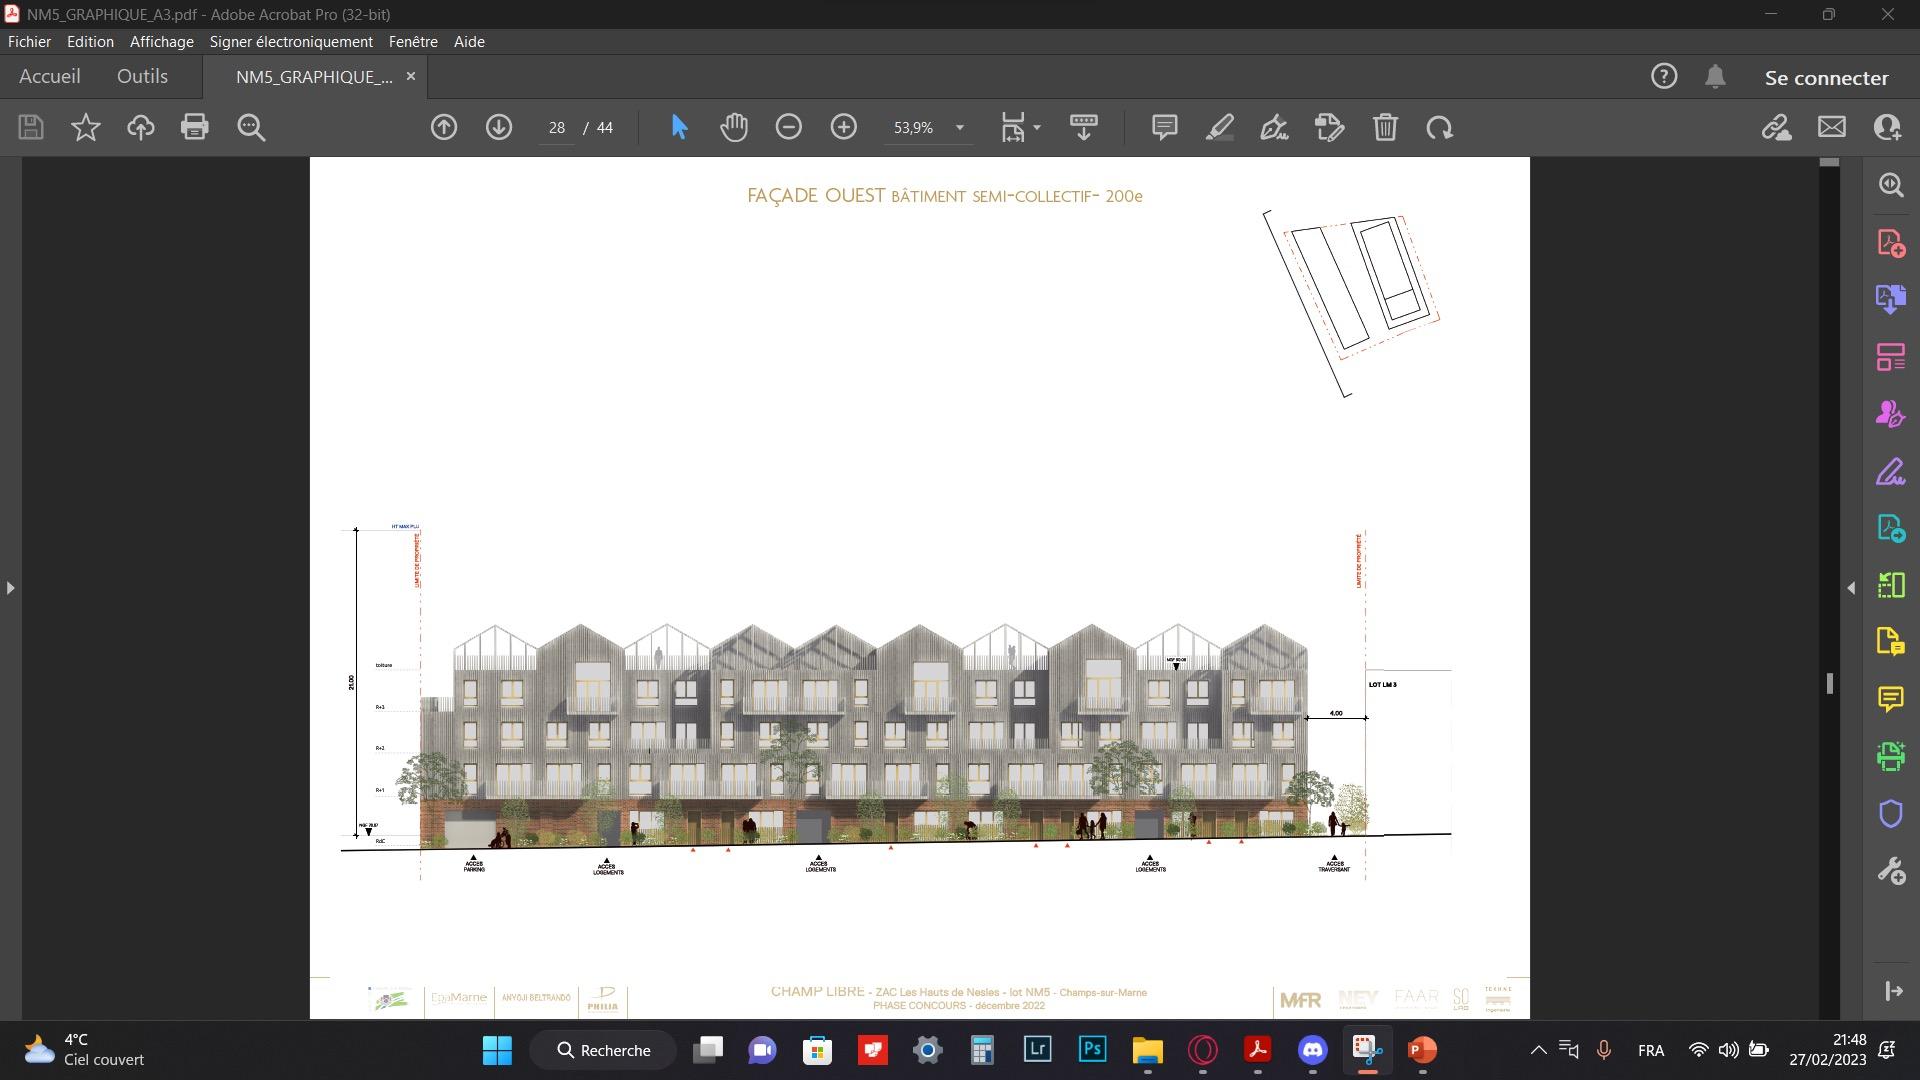The height and width of the screenshot is (1080, 1920).
Task: Zoom in with the plus button
Action: point(844,127)
